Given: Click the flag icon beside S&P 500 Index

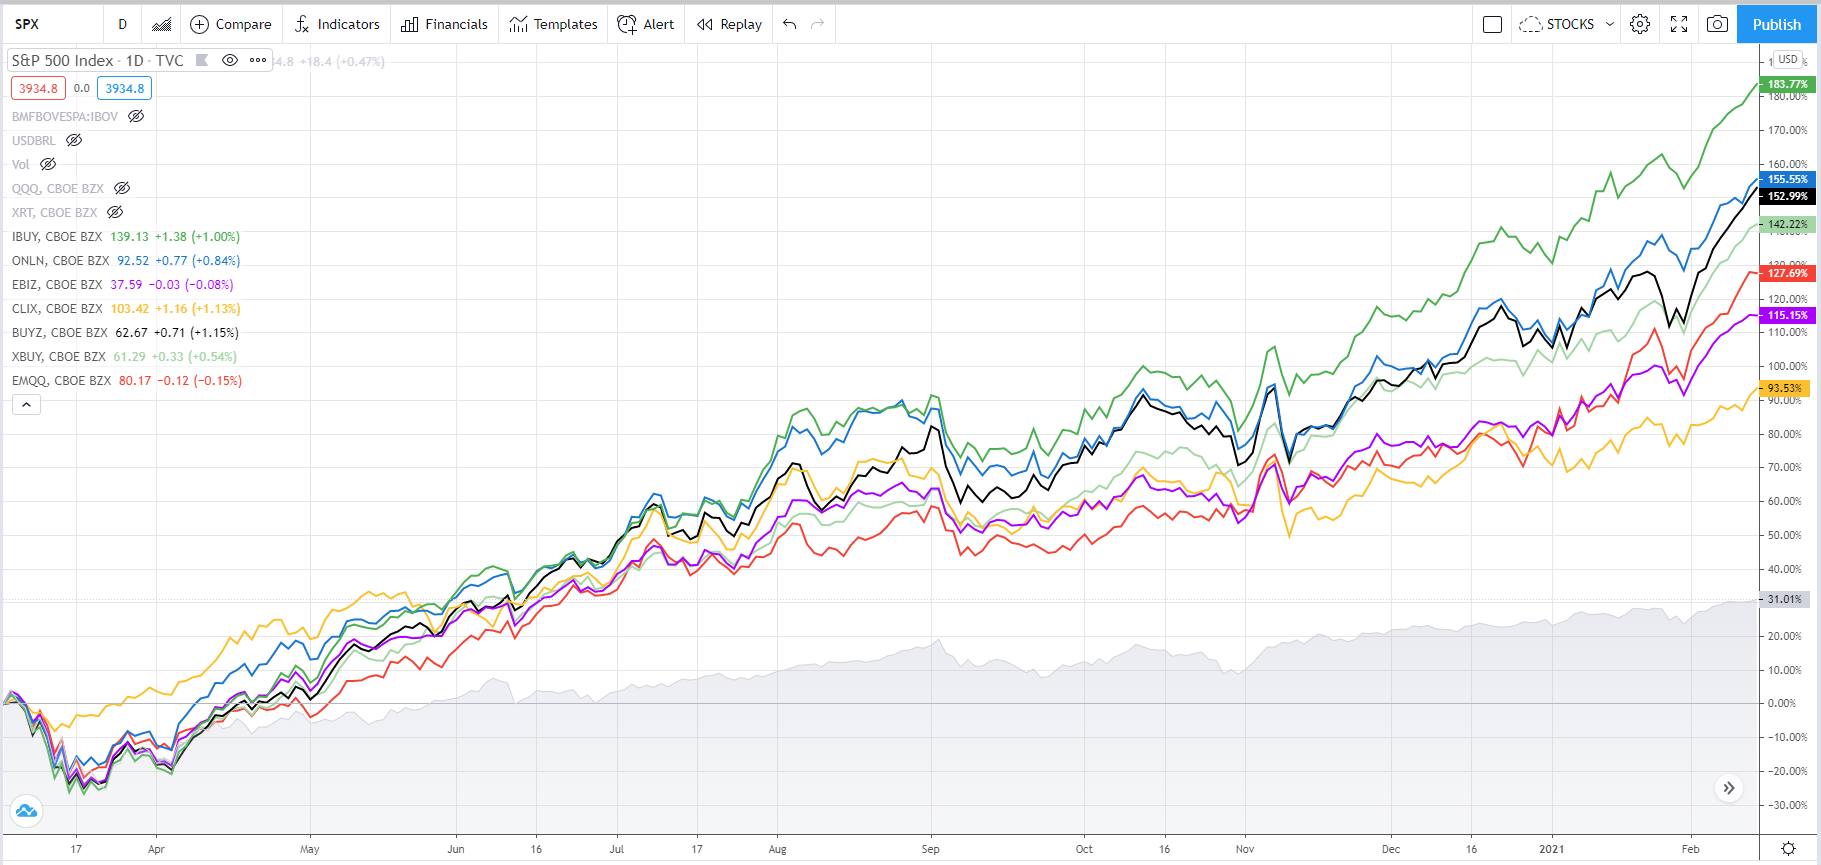Looking at the screenshot, I should click(202, 60).
